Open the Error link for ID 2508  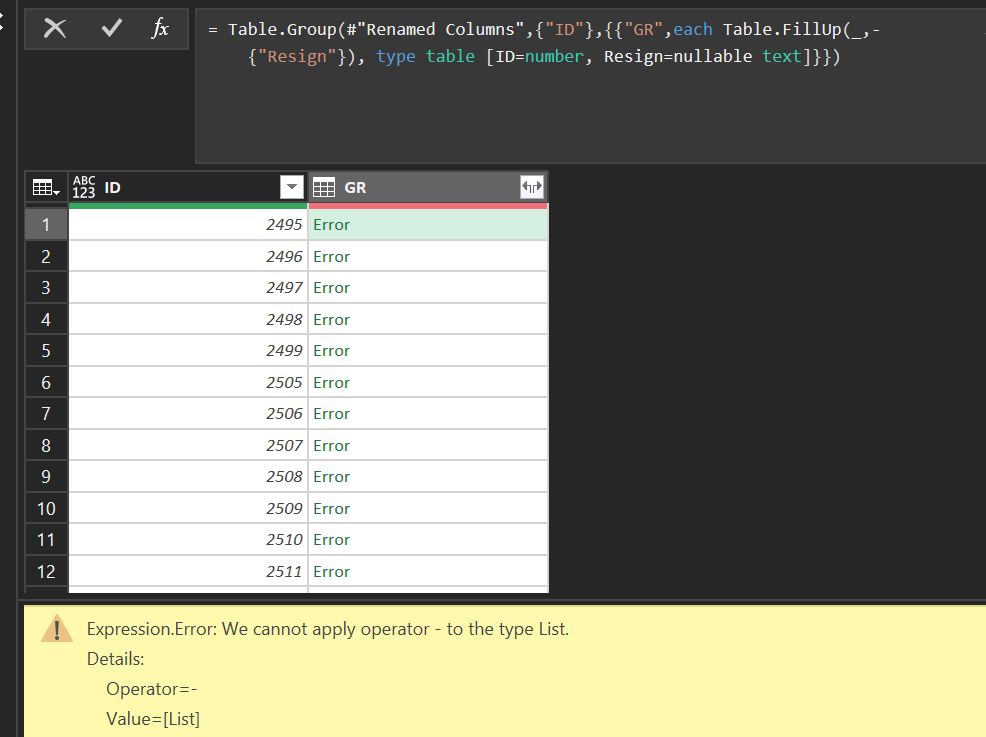coord(331,477)
